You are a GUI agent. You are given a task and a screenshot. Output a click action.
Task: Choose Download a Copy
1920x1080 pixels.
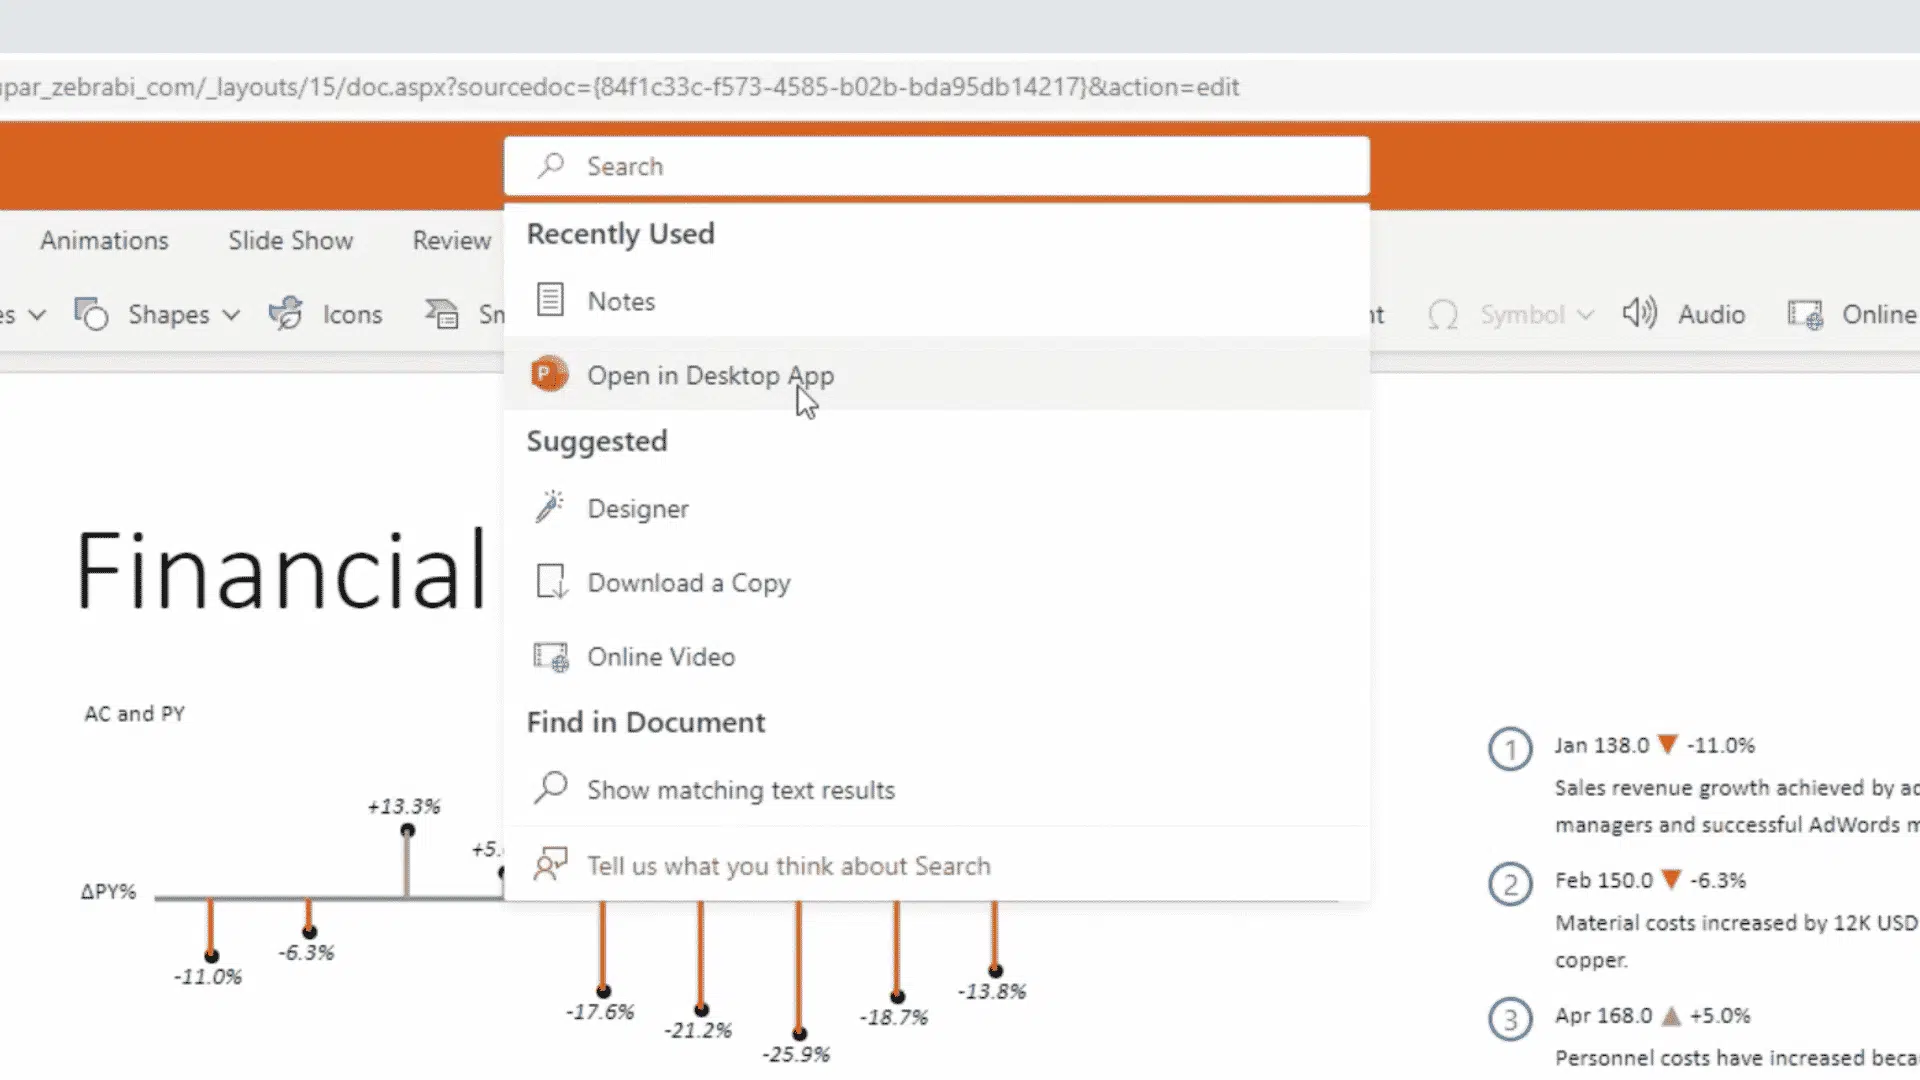689,582
